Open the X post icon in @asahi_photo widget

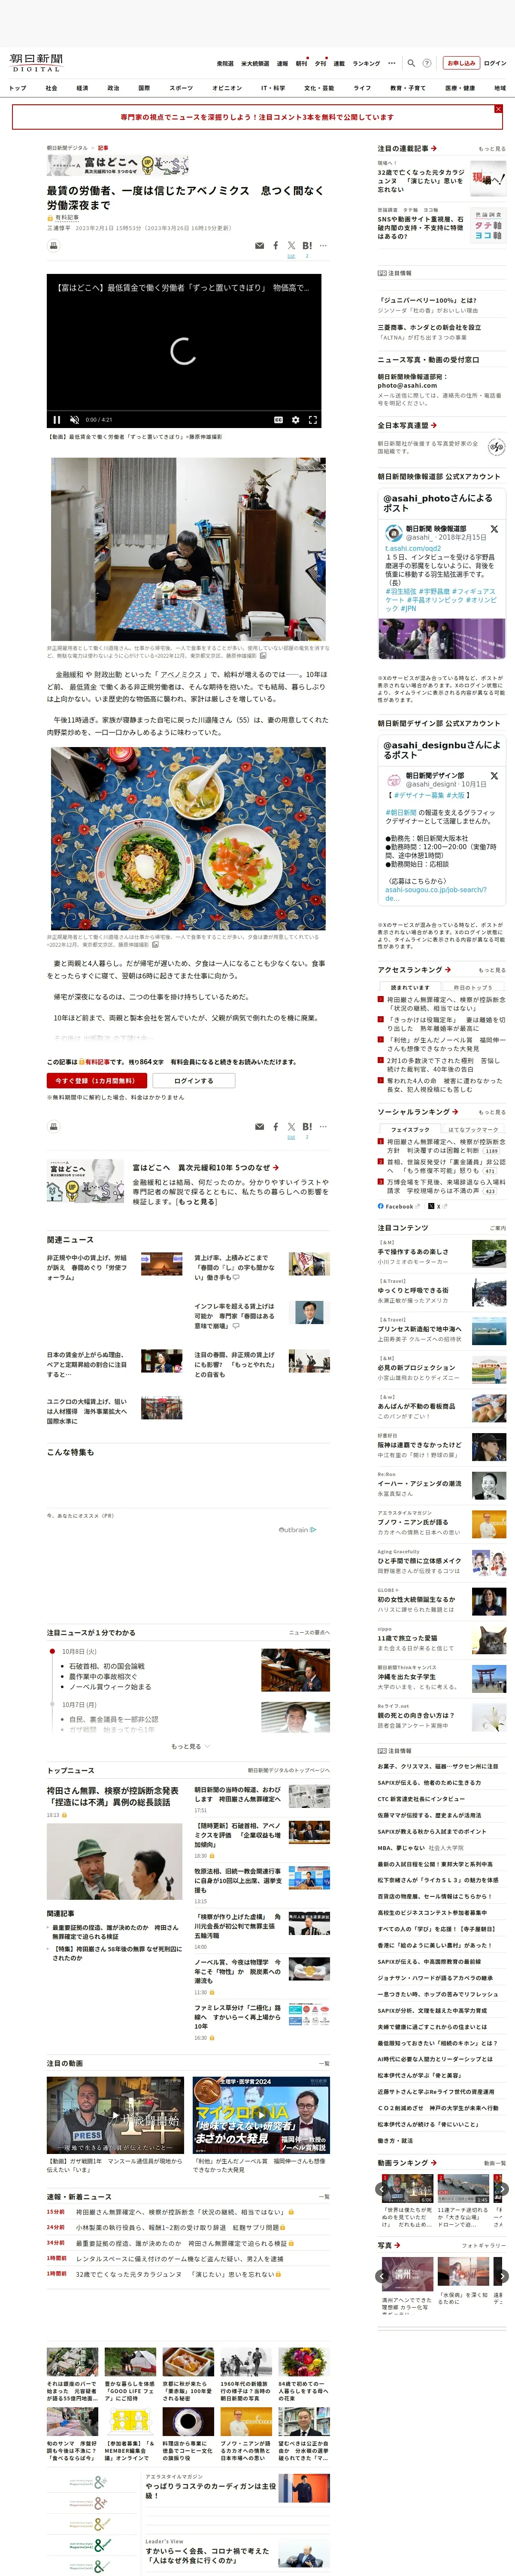point(494,529)
